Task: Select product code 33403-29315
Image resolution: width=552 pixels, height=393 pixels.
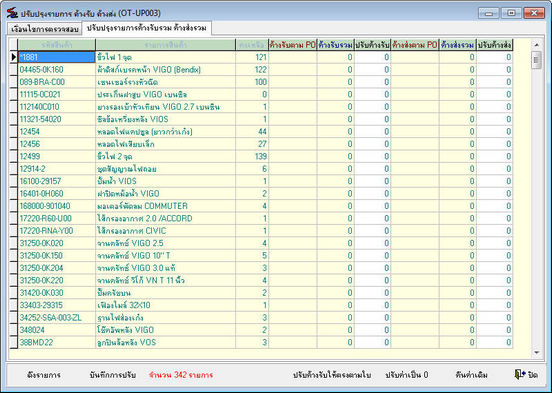Action: [57, 305]
